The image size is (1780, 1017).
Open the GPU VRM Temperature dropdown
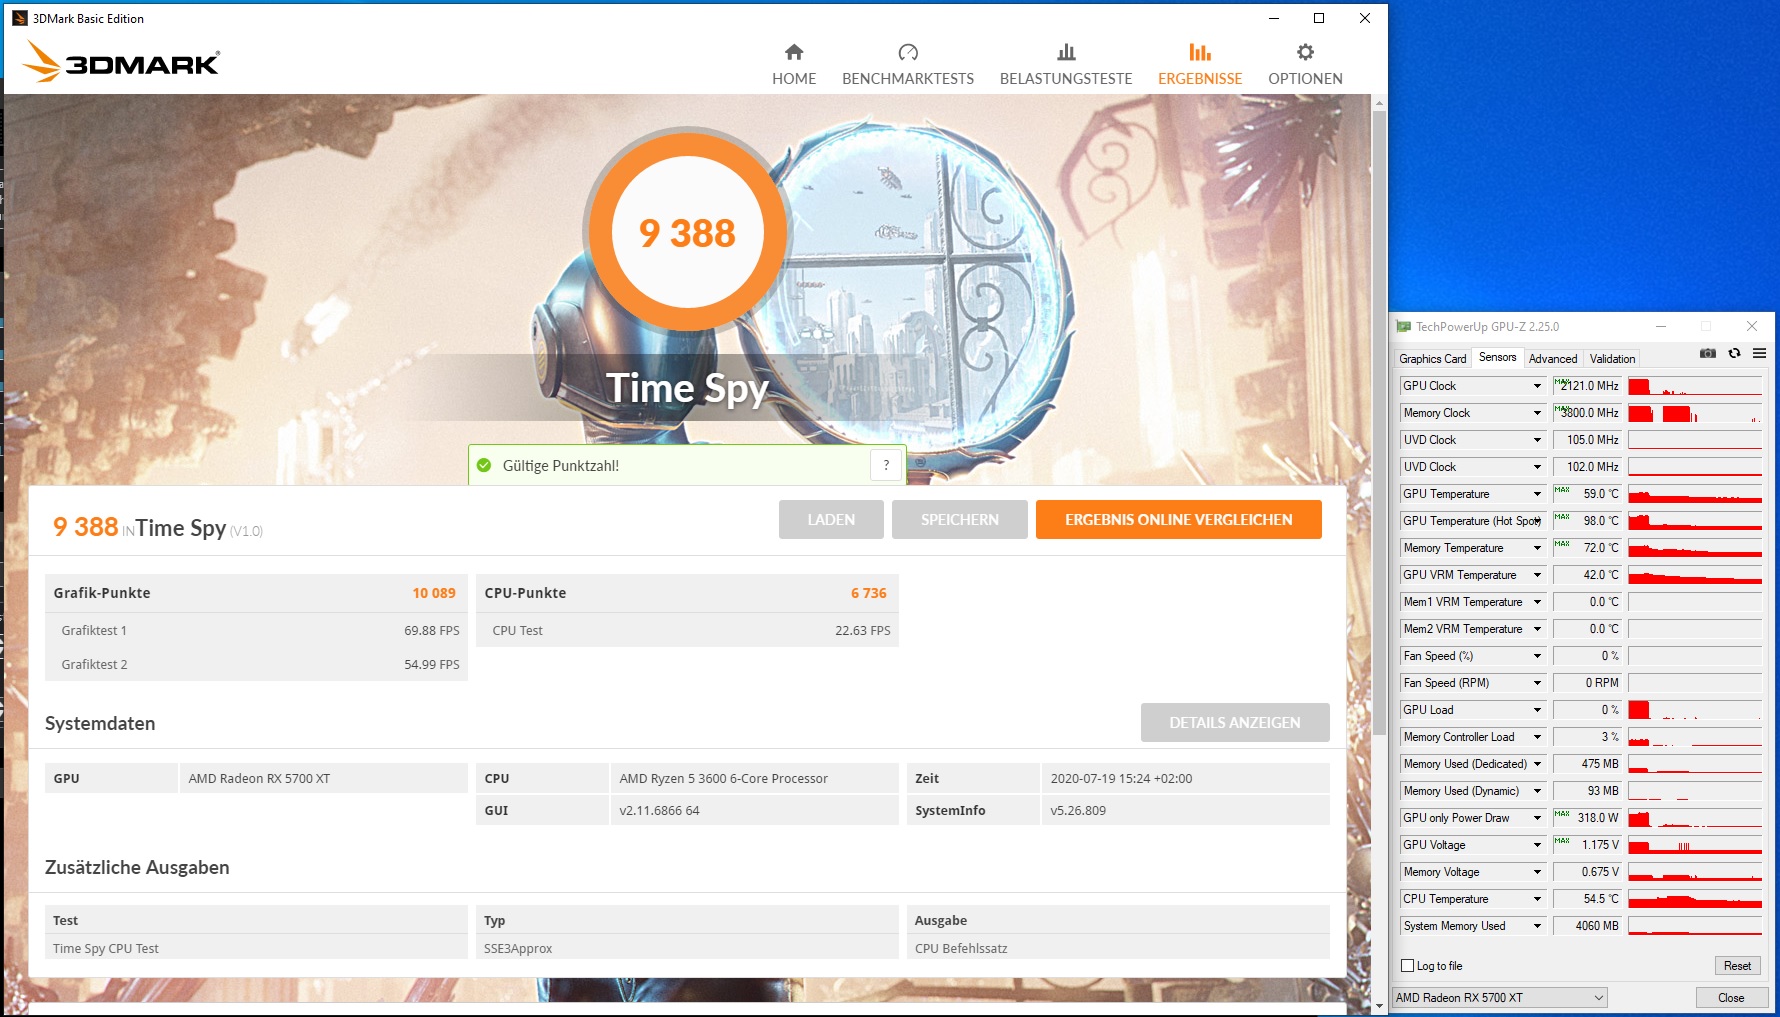coord(1537,575)
